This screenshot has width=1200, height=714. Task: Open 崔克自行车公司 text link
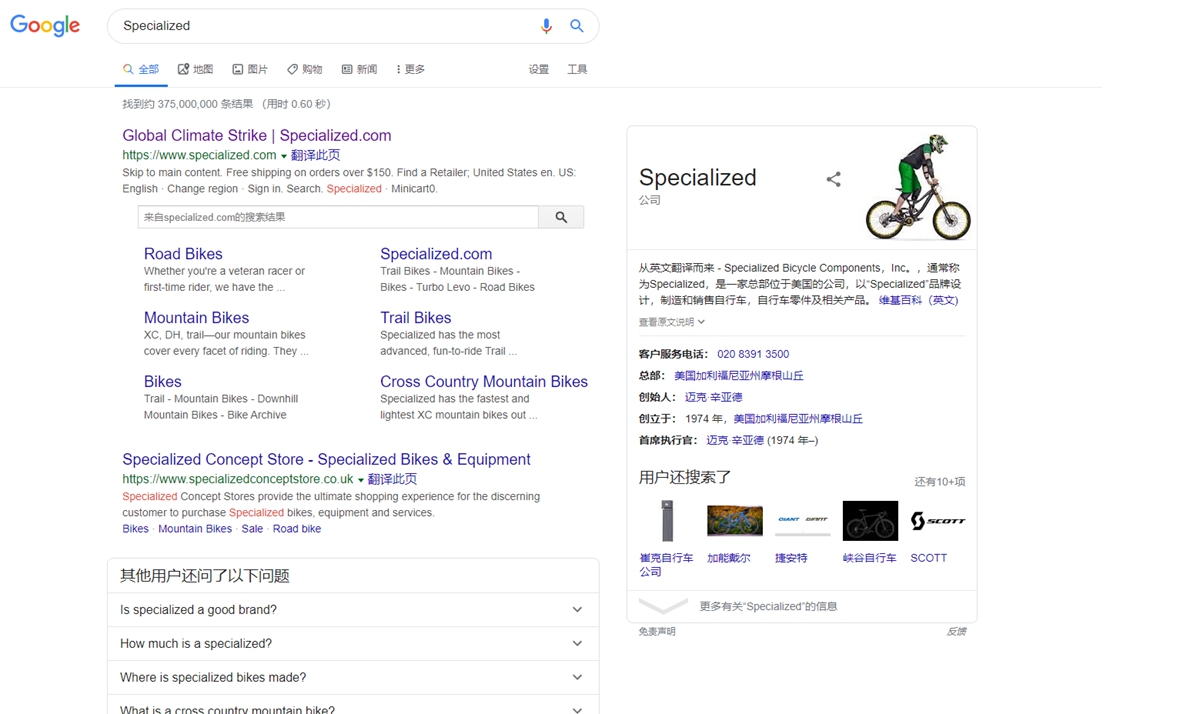coord(666,565)
